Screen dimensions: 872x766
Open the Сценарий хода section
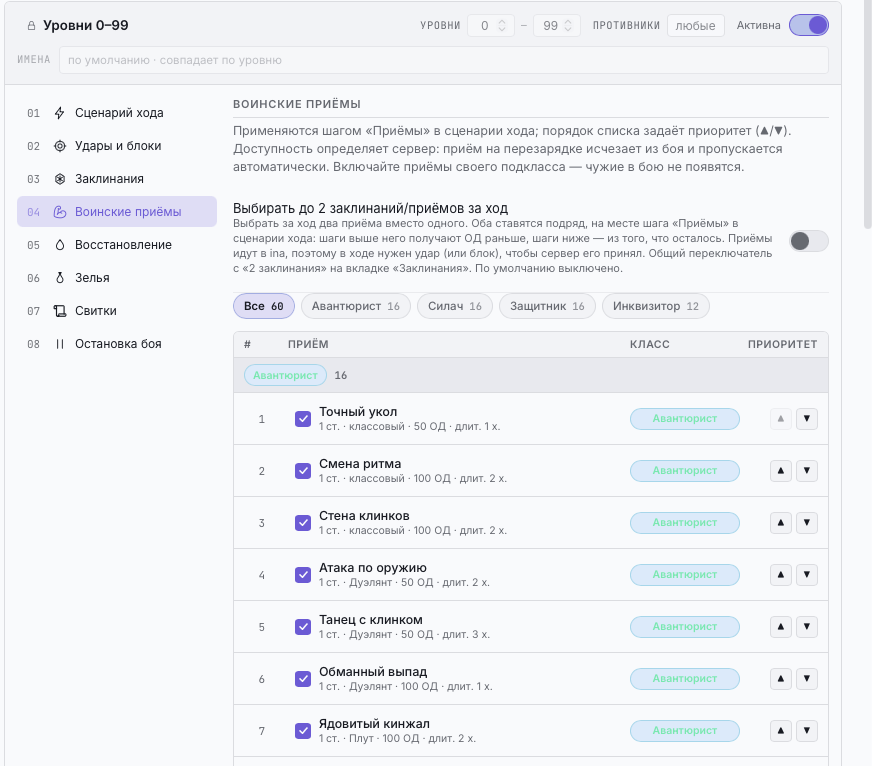117,113
